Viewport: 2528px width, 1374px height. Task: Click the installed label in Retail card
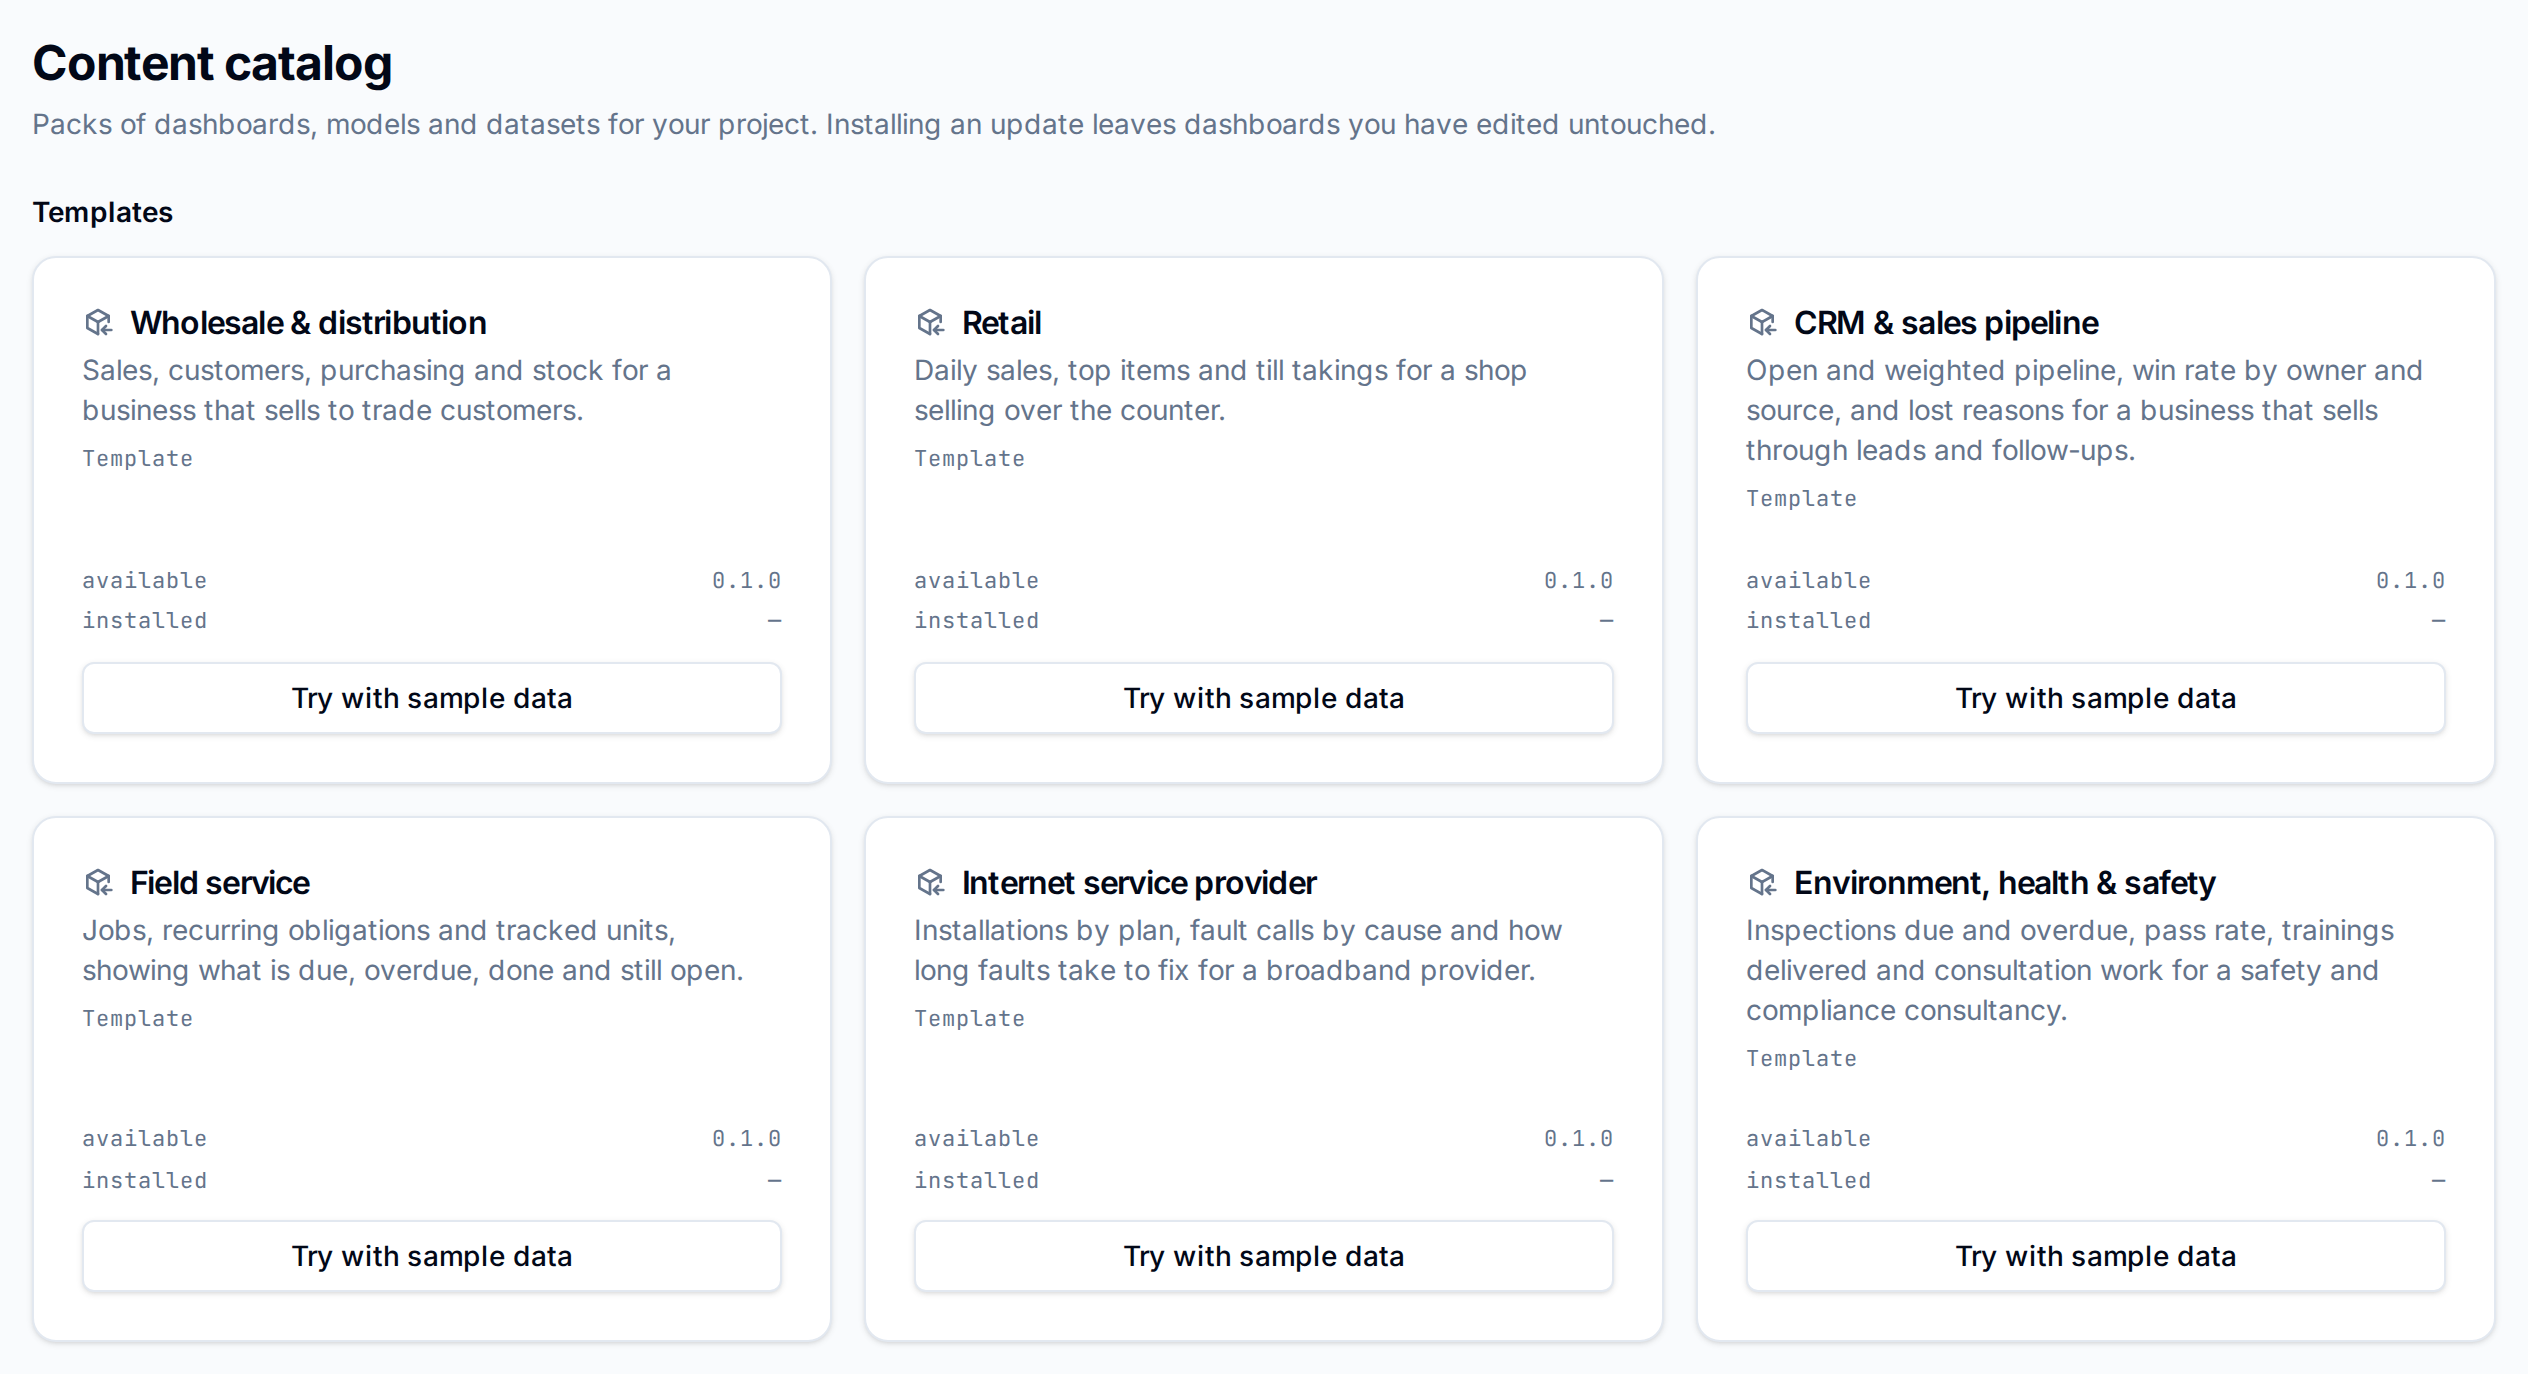(x=976, y=620)
